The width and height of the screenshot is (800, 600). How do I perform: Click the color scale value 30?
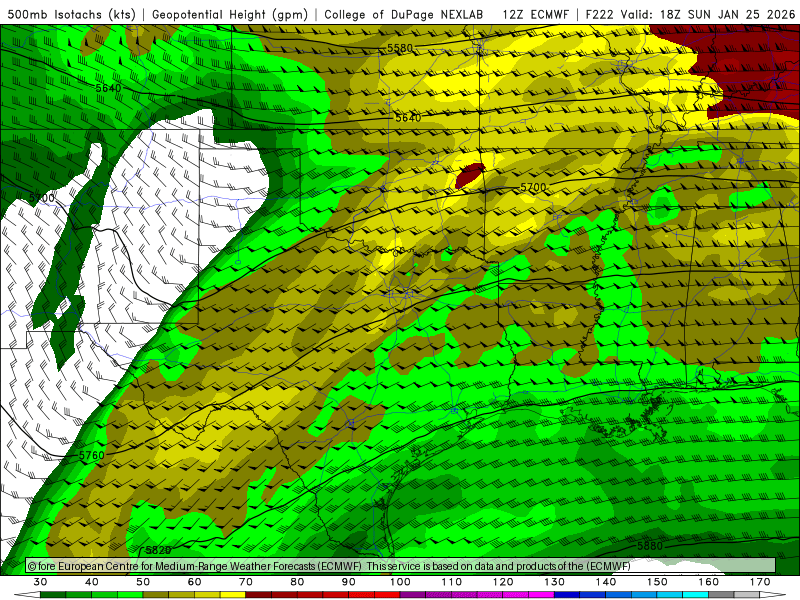(40, 582)
